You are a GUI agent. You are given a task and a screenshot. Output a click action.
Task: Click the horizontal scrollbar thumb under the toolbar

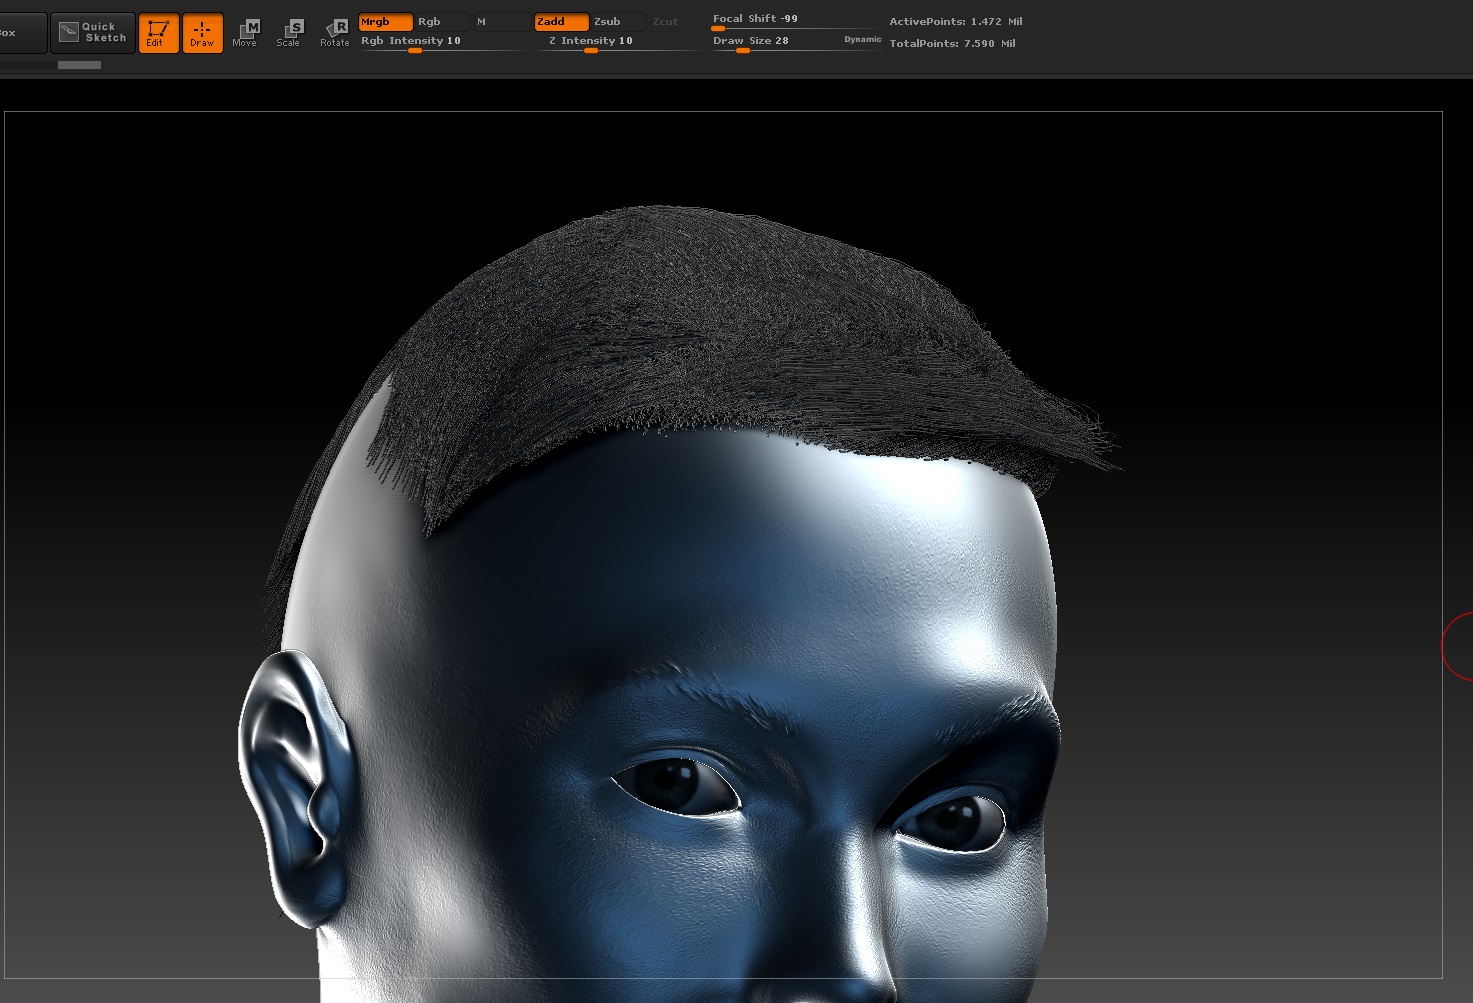coord(79,65)
